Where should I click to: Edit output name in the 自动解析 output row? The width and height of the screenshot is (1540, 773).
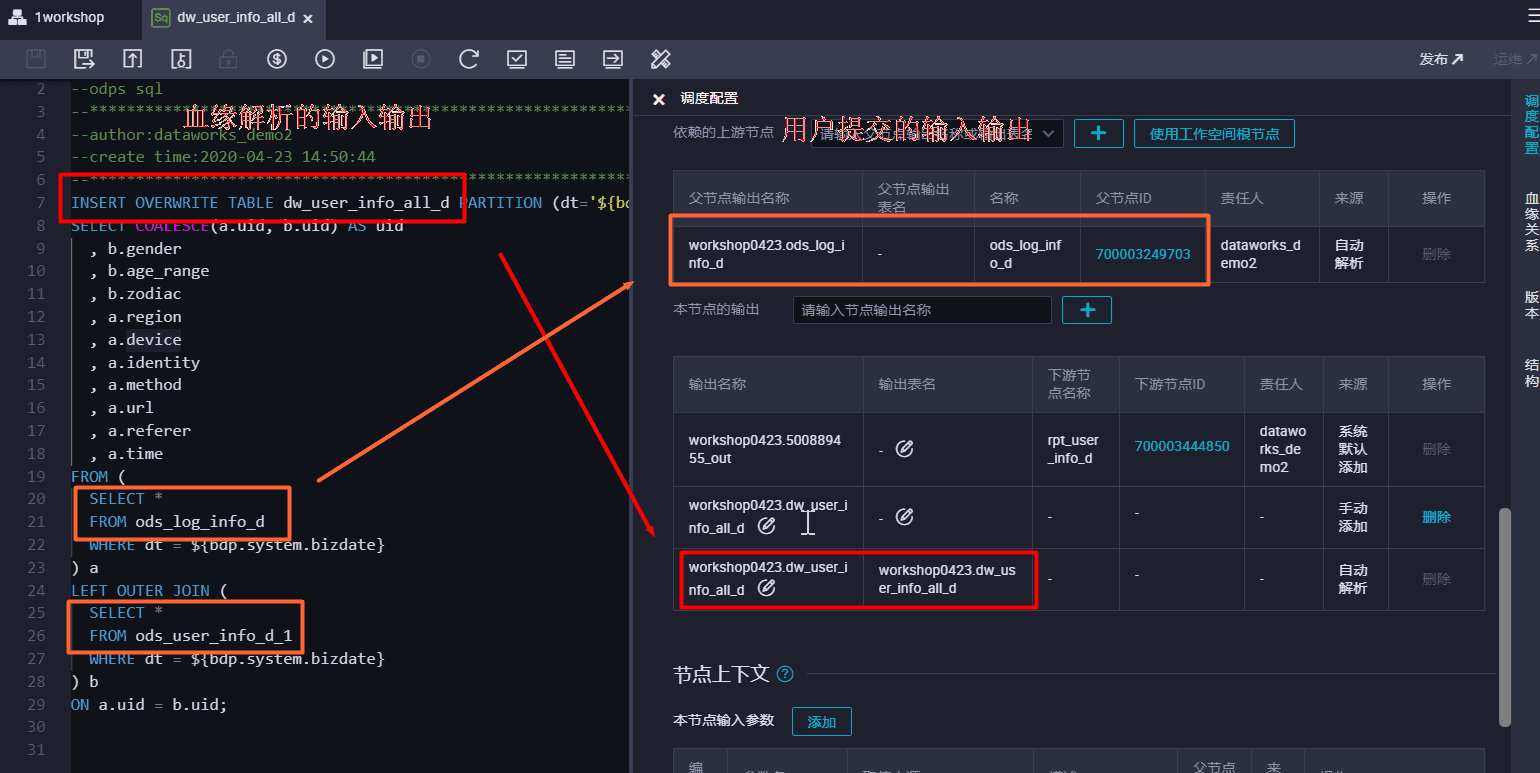point(767,588)
